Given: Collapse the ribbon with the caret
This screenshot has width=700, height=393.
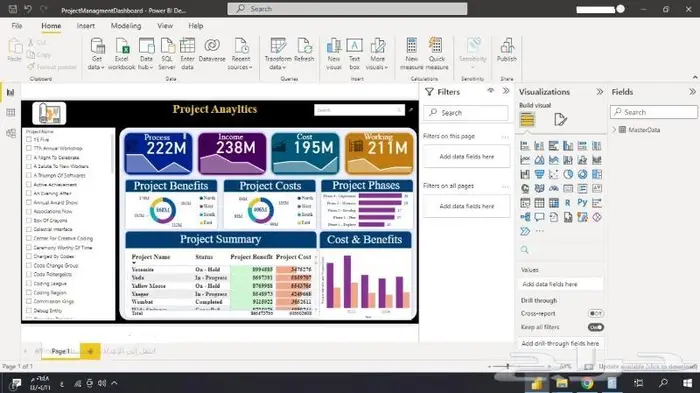Looking at the screenshot, I should pyautogui.click(x=695, y=78).
